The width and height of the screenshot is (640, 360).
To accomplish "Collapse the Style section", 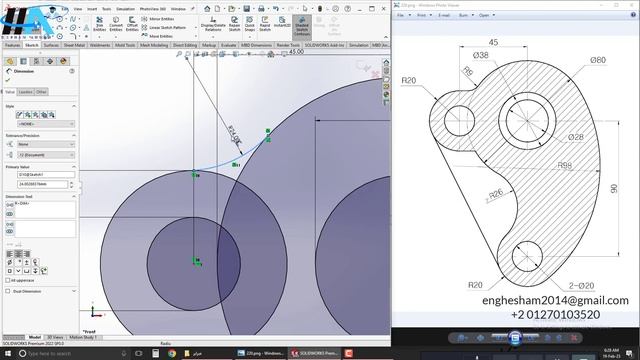I will (x=74, y=106).
